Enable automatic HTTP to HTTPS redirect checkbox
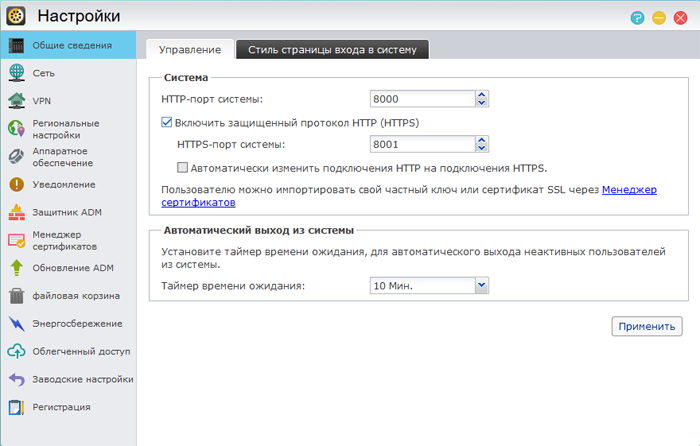Screen dimensions: 700x446 click(183, 168)
